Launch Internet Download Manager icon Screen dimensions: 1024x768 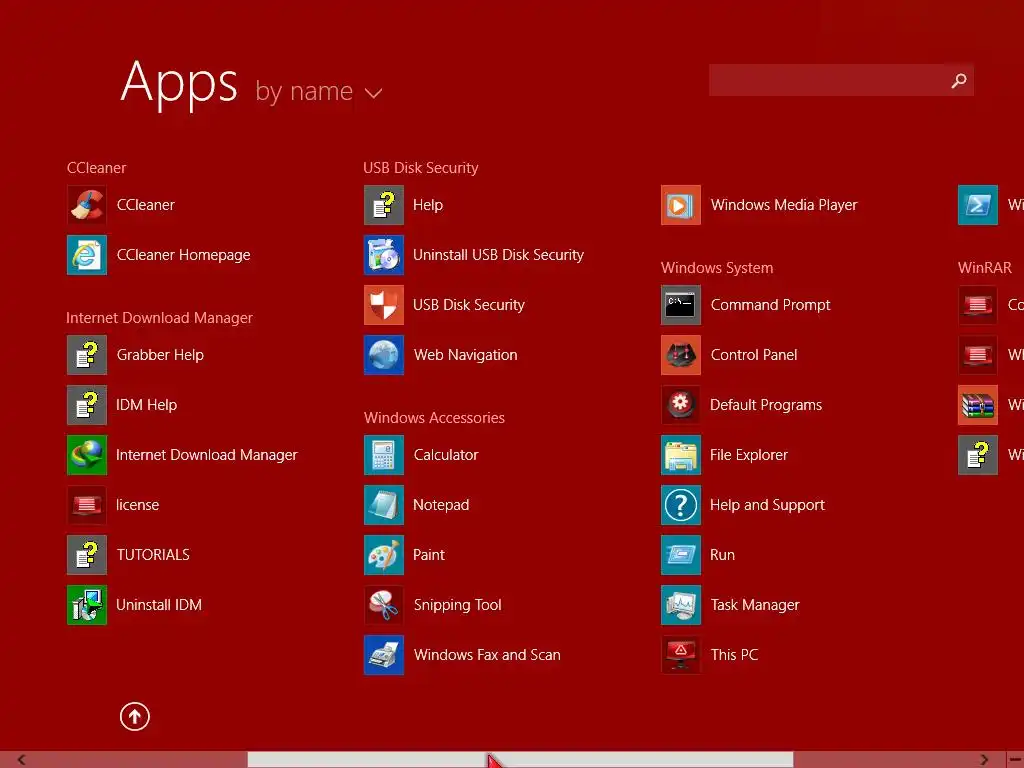click(87, 455)
